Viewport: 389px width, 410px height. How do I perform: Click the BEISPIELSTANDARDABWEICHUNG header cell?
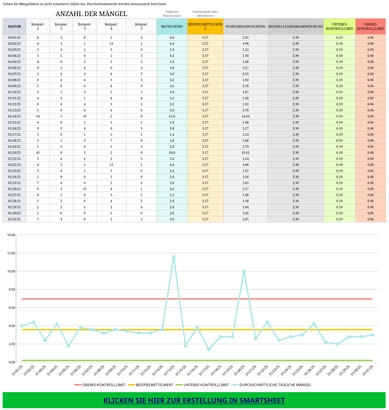click(x=296, y=26)
